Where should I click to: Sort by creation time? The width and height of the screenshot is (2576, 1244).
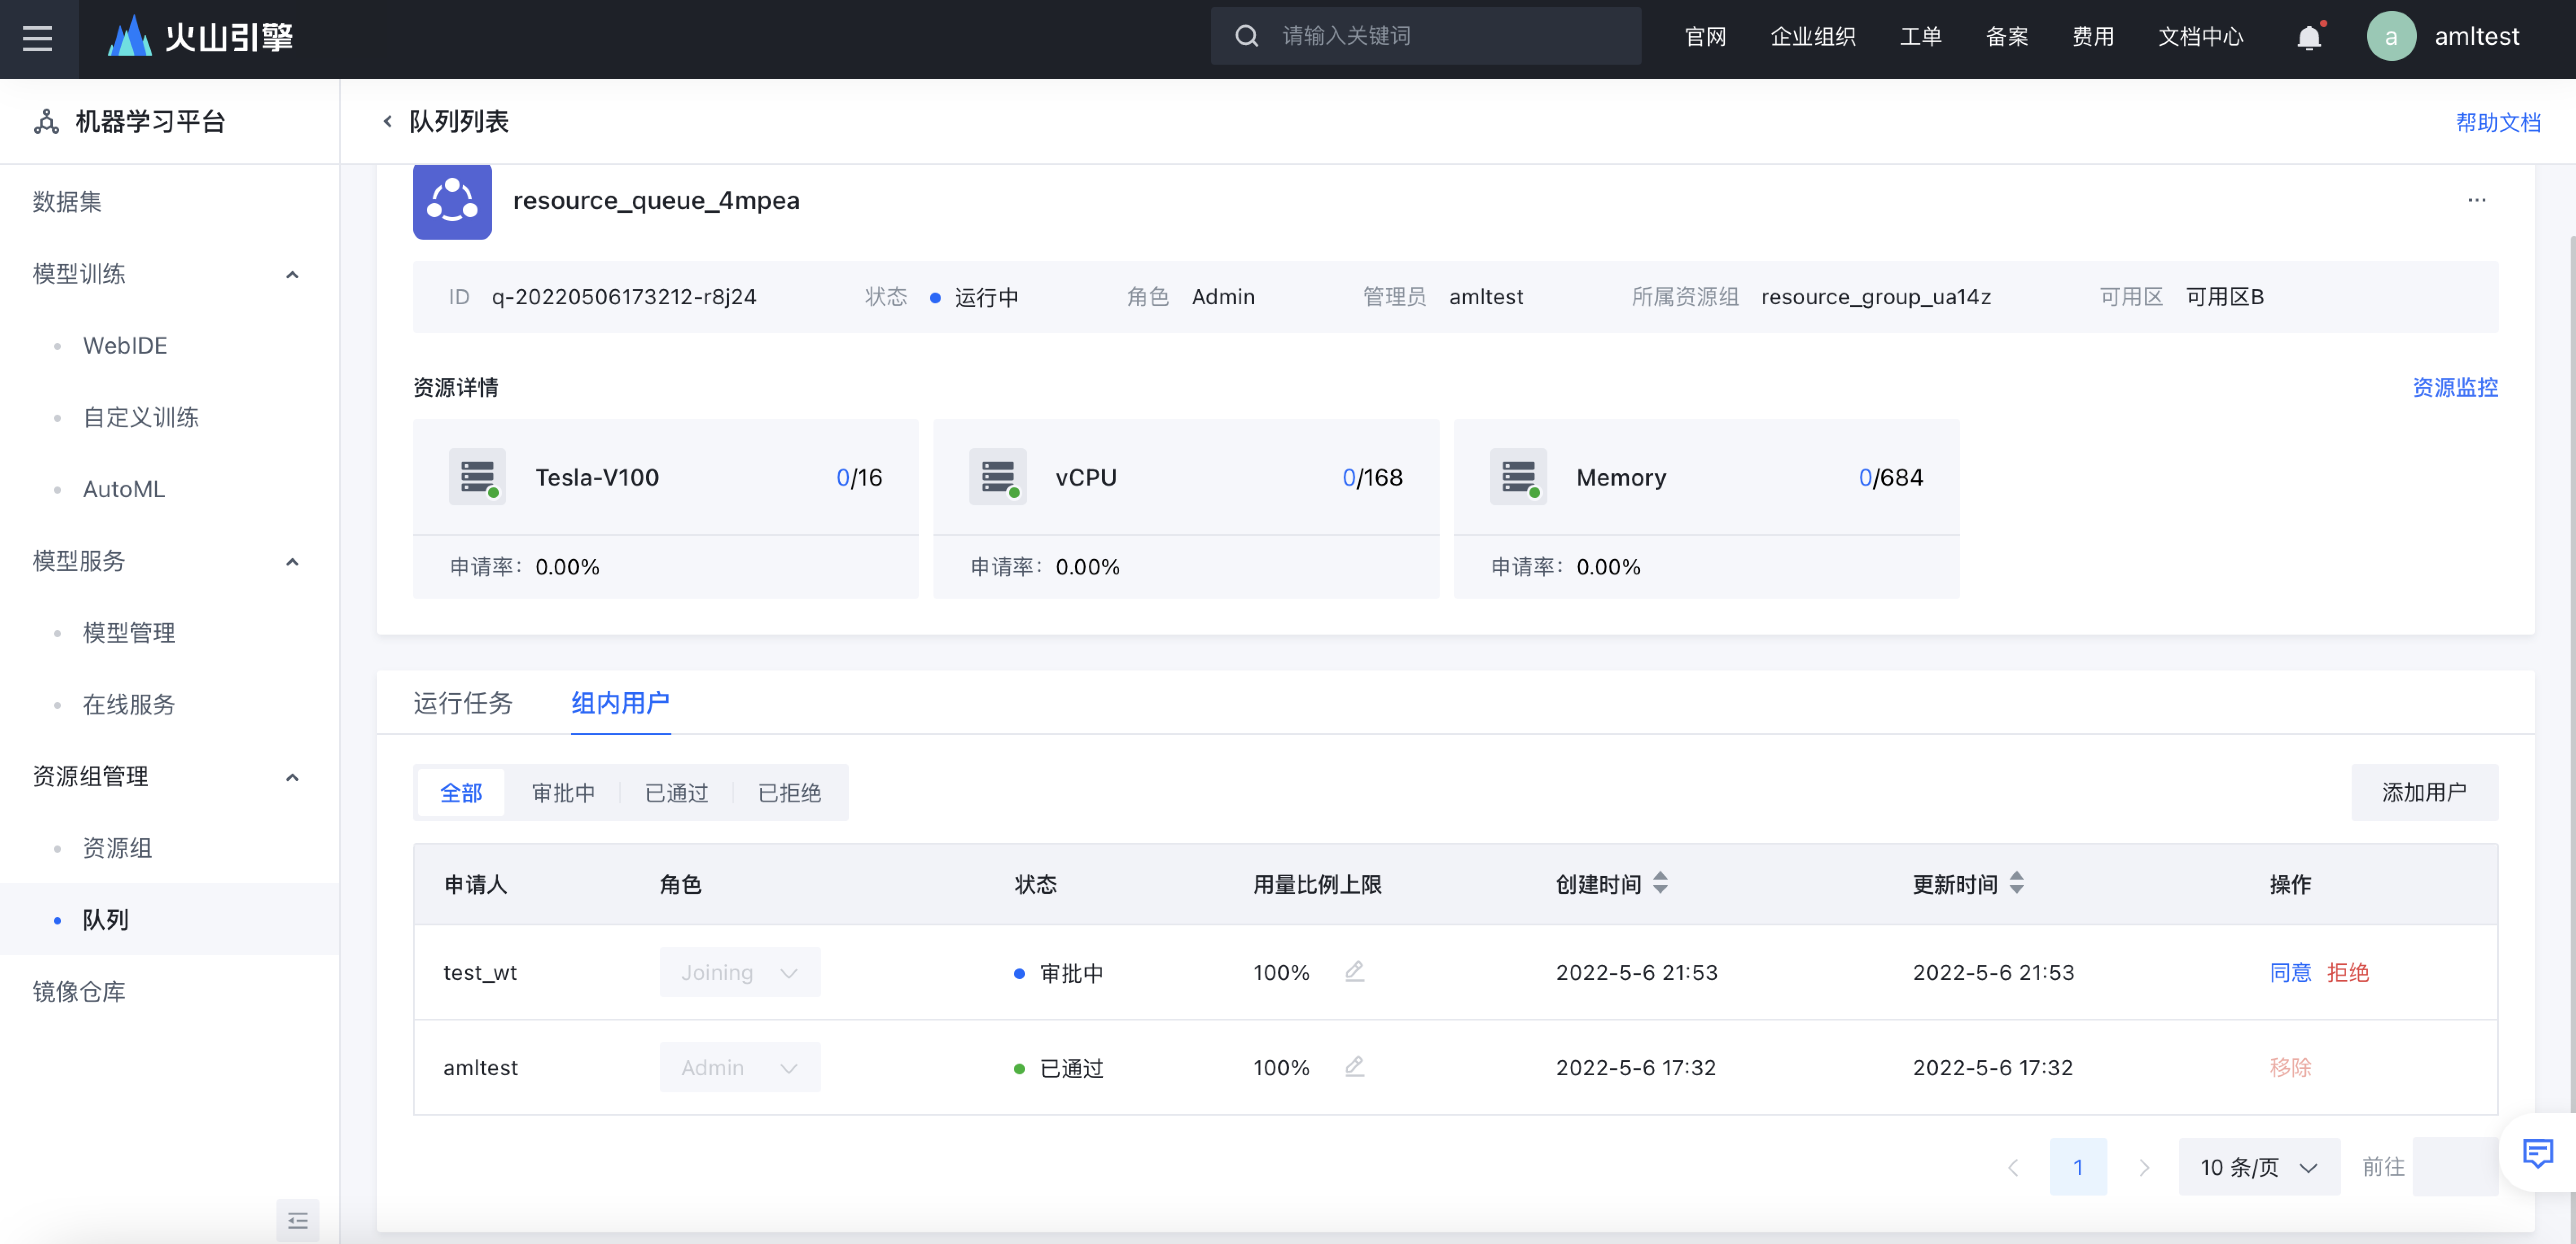pyautogui.click(x=1660, y=883)
